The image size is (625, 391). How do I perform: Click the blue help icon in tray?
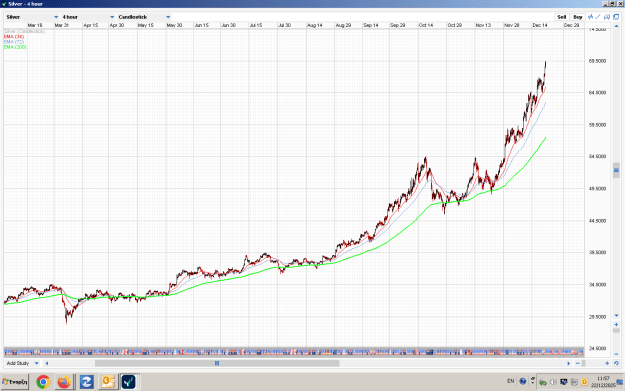523,381
